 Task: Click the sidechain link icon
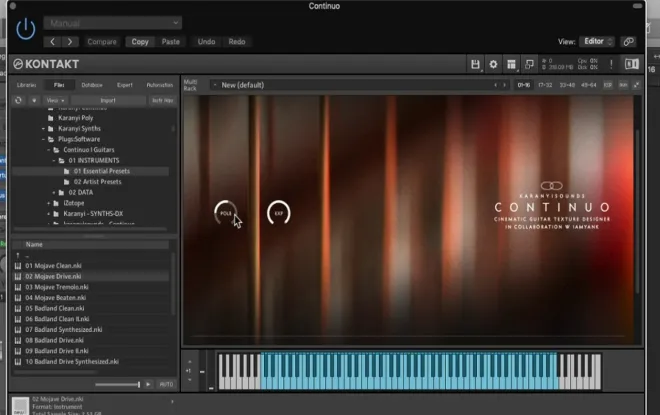[x=628, y=41]
